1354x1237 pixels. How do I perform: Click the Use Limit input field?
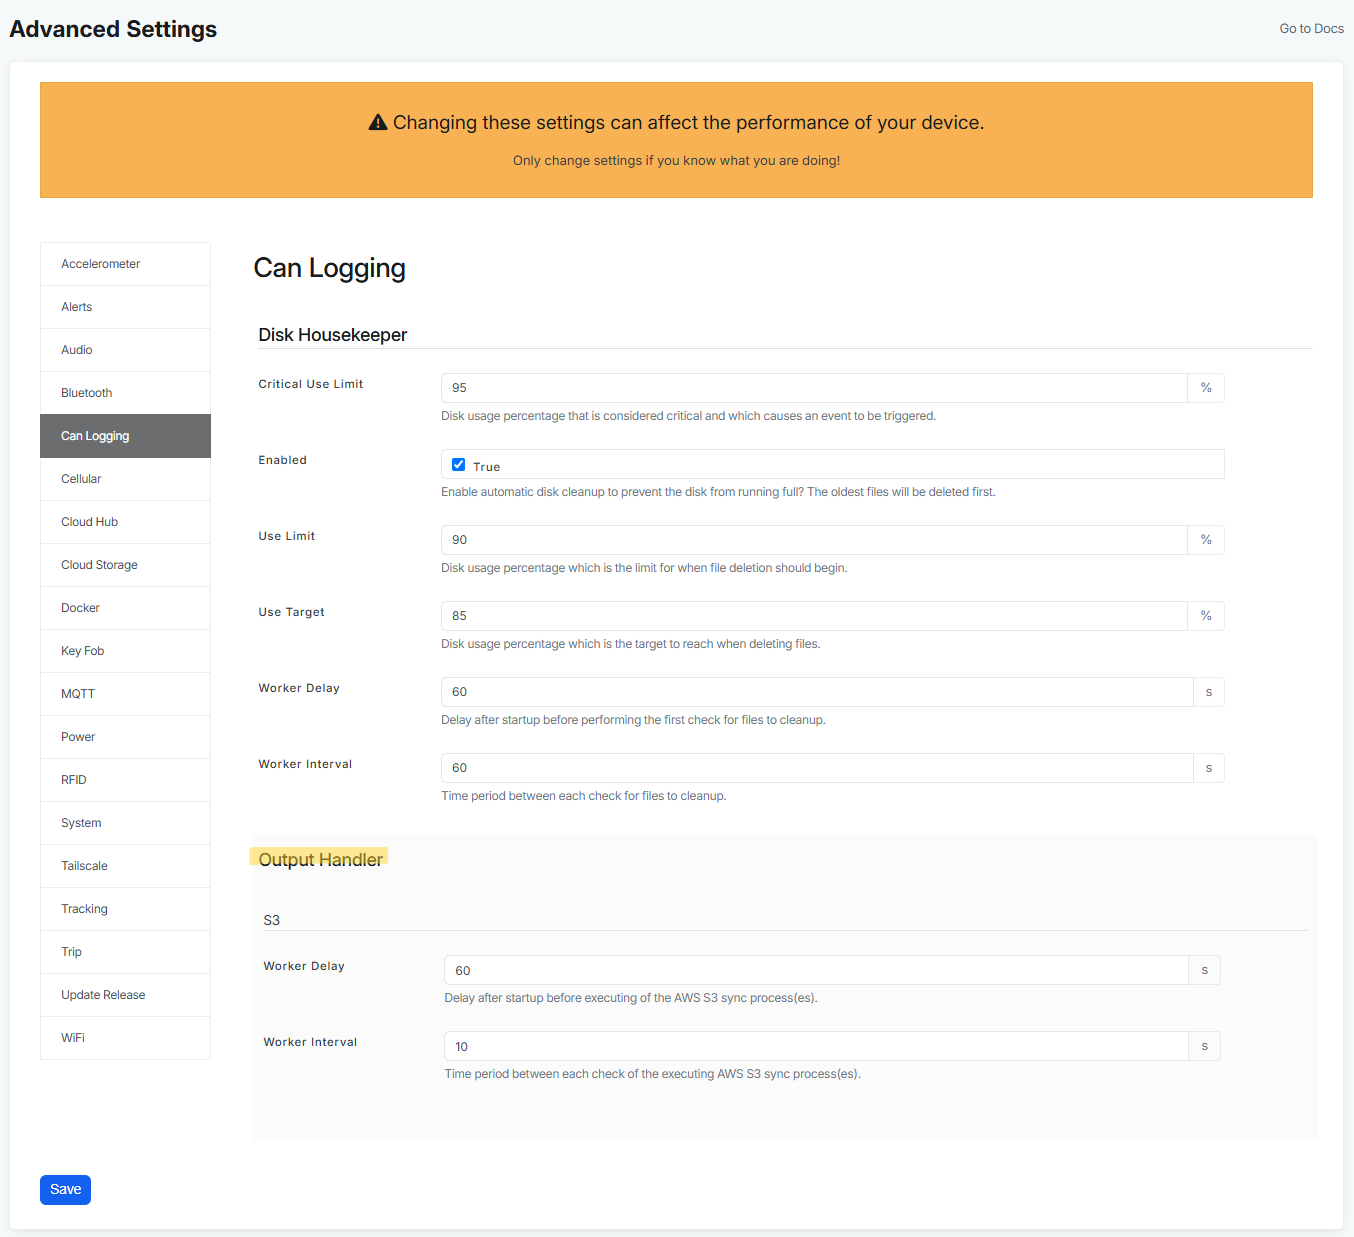pos(814,540)
